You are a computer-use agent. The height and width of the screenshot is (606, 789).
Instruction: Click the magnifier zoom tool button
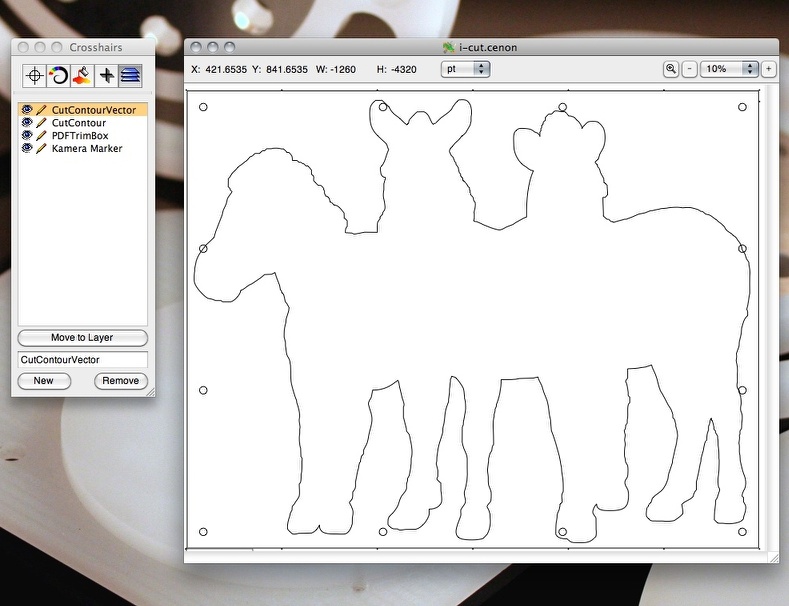tap(671, 69)
